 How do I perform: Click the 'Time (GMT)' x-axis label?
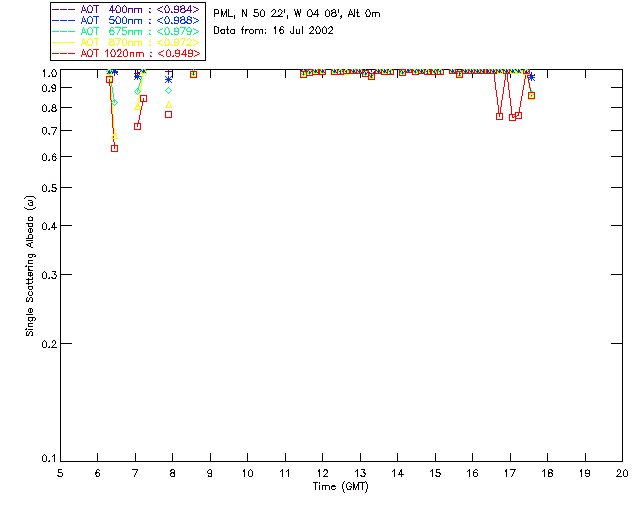coord(340,487)
